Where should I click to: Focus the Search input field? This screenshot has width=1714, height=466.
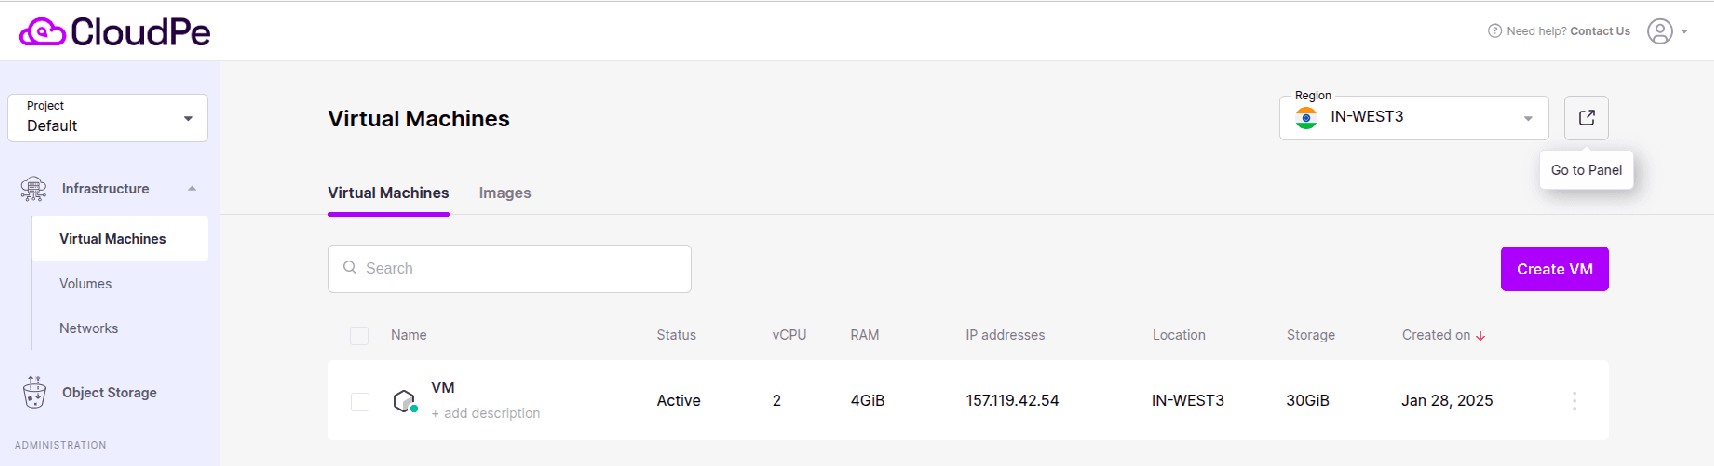pyautogui.click(x=510, y=269)
